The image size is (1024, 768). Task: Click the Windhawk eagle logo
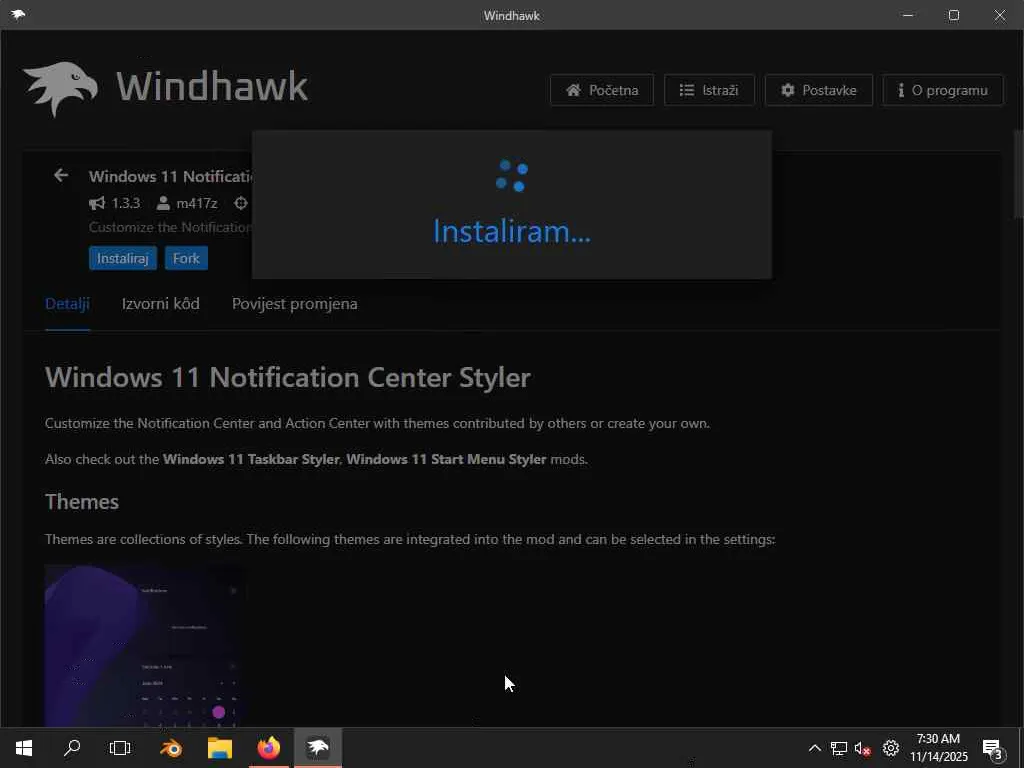pyautogui.click(x=60, y=89)
